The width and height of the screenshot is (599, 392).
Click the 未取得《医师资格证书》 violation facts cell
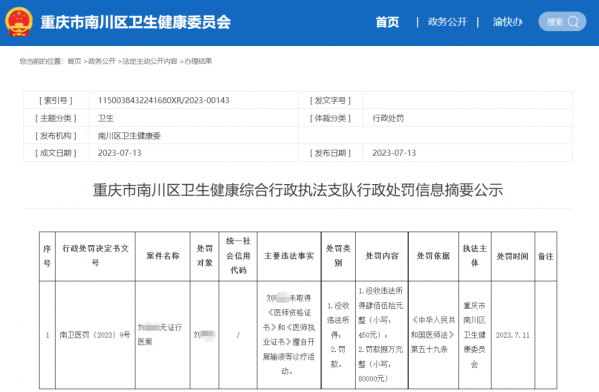289,335
